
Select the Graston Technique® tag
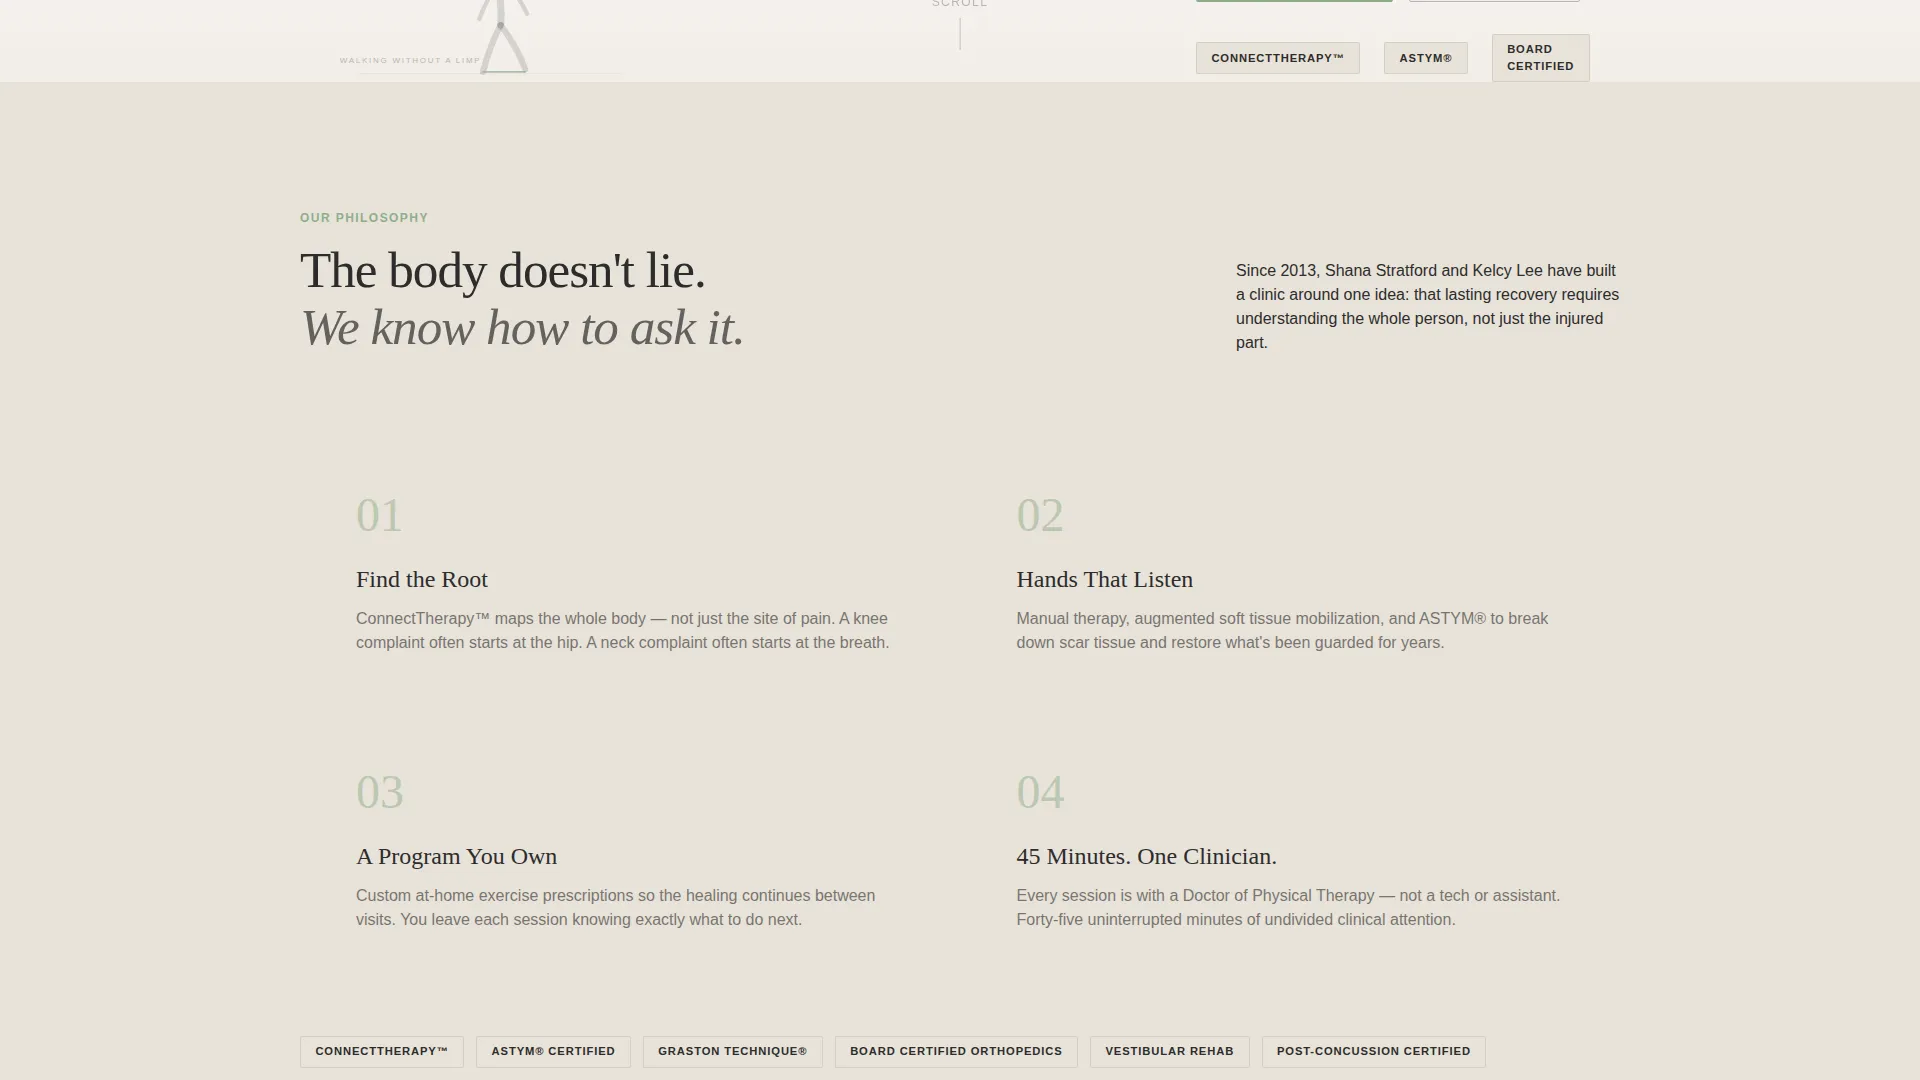(732, 1051)
